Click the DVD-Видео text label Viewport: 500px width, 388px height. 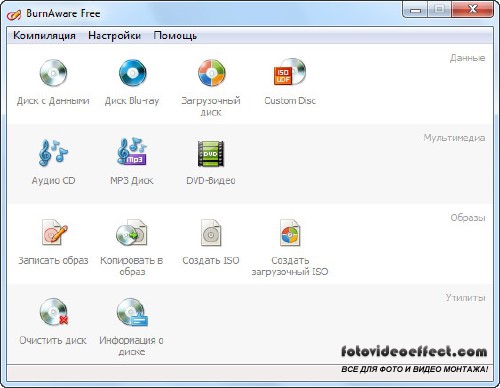point(211,181)
